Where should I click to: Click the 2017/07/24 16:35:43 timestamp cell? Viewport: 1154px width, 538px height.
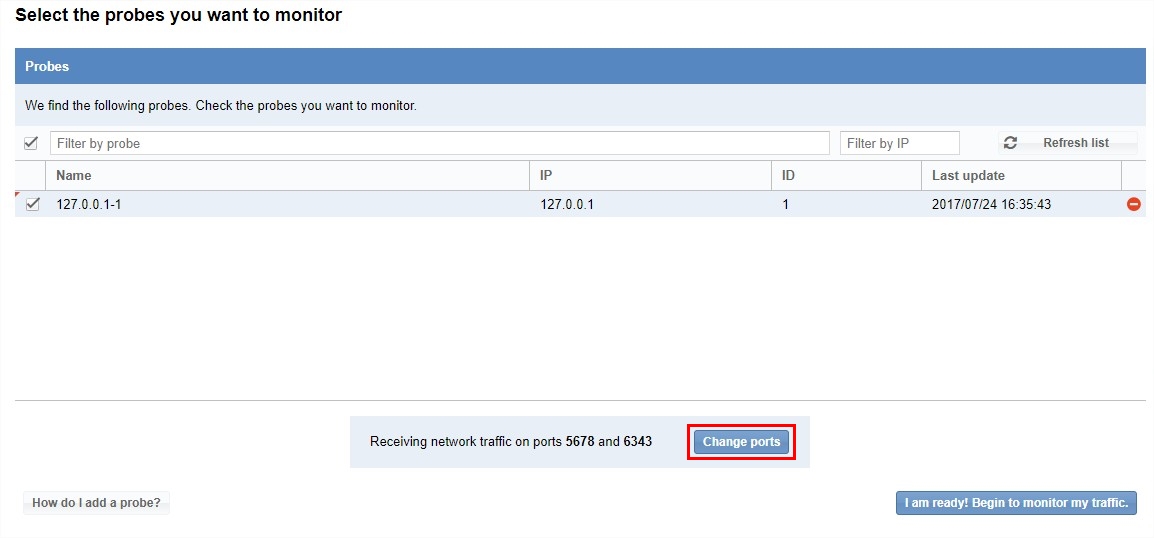click(x=991, y=204)
